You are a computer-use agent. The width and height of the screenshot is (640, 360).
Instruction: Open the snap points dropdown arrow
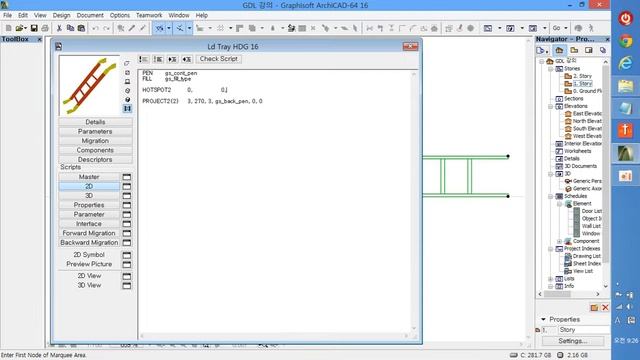(x=189, y=28)
